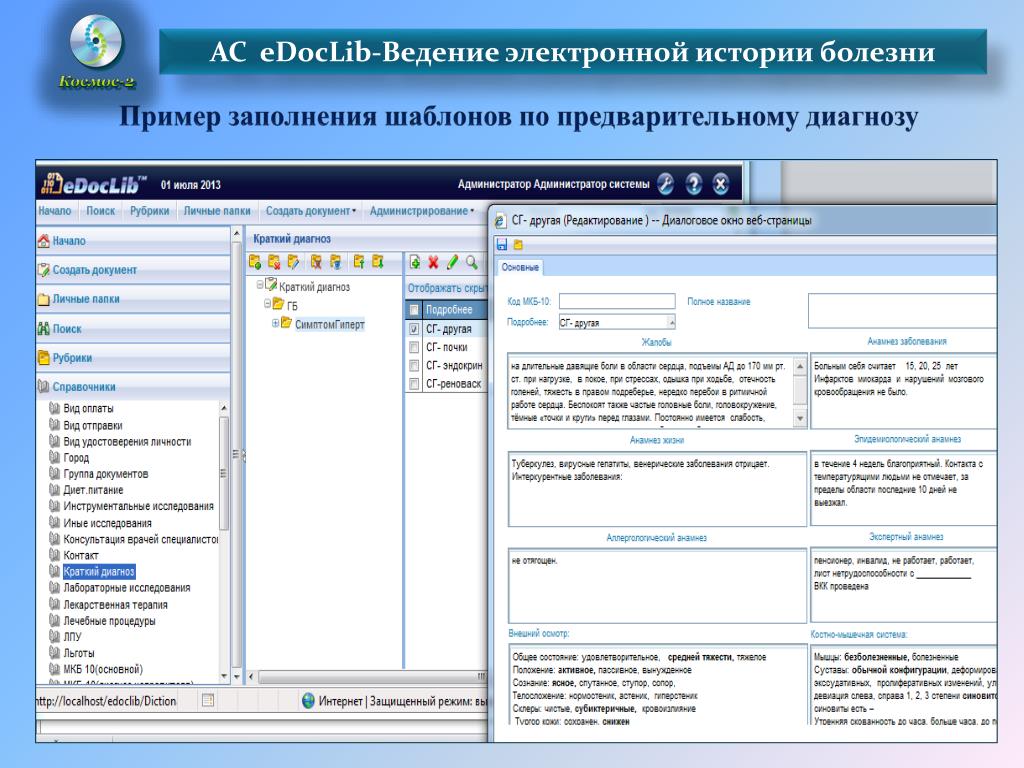Viewport: 1024px width, 768px height.
Task: Open Рубрики in the left sidebar
Action: pos(133,358)
